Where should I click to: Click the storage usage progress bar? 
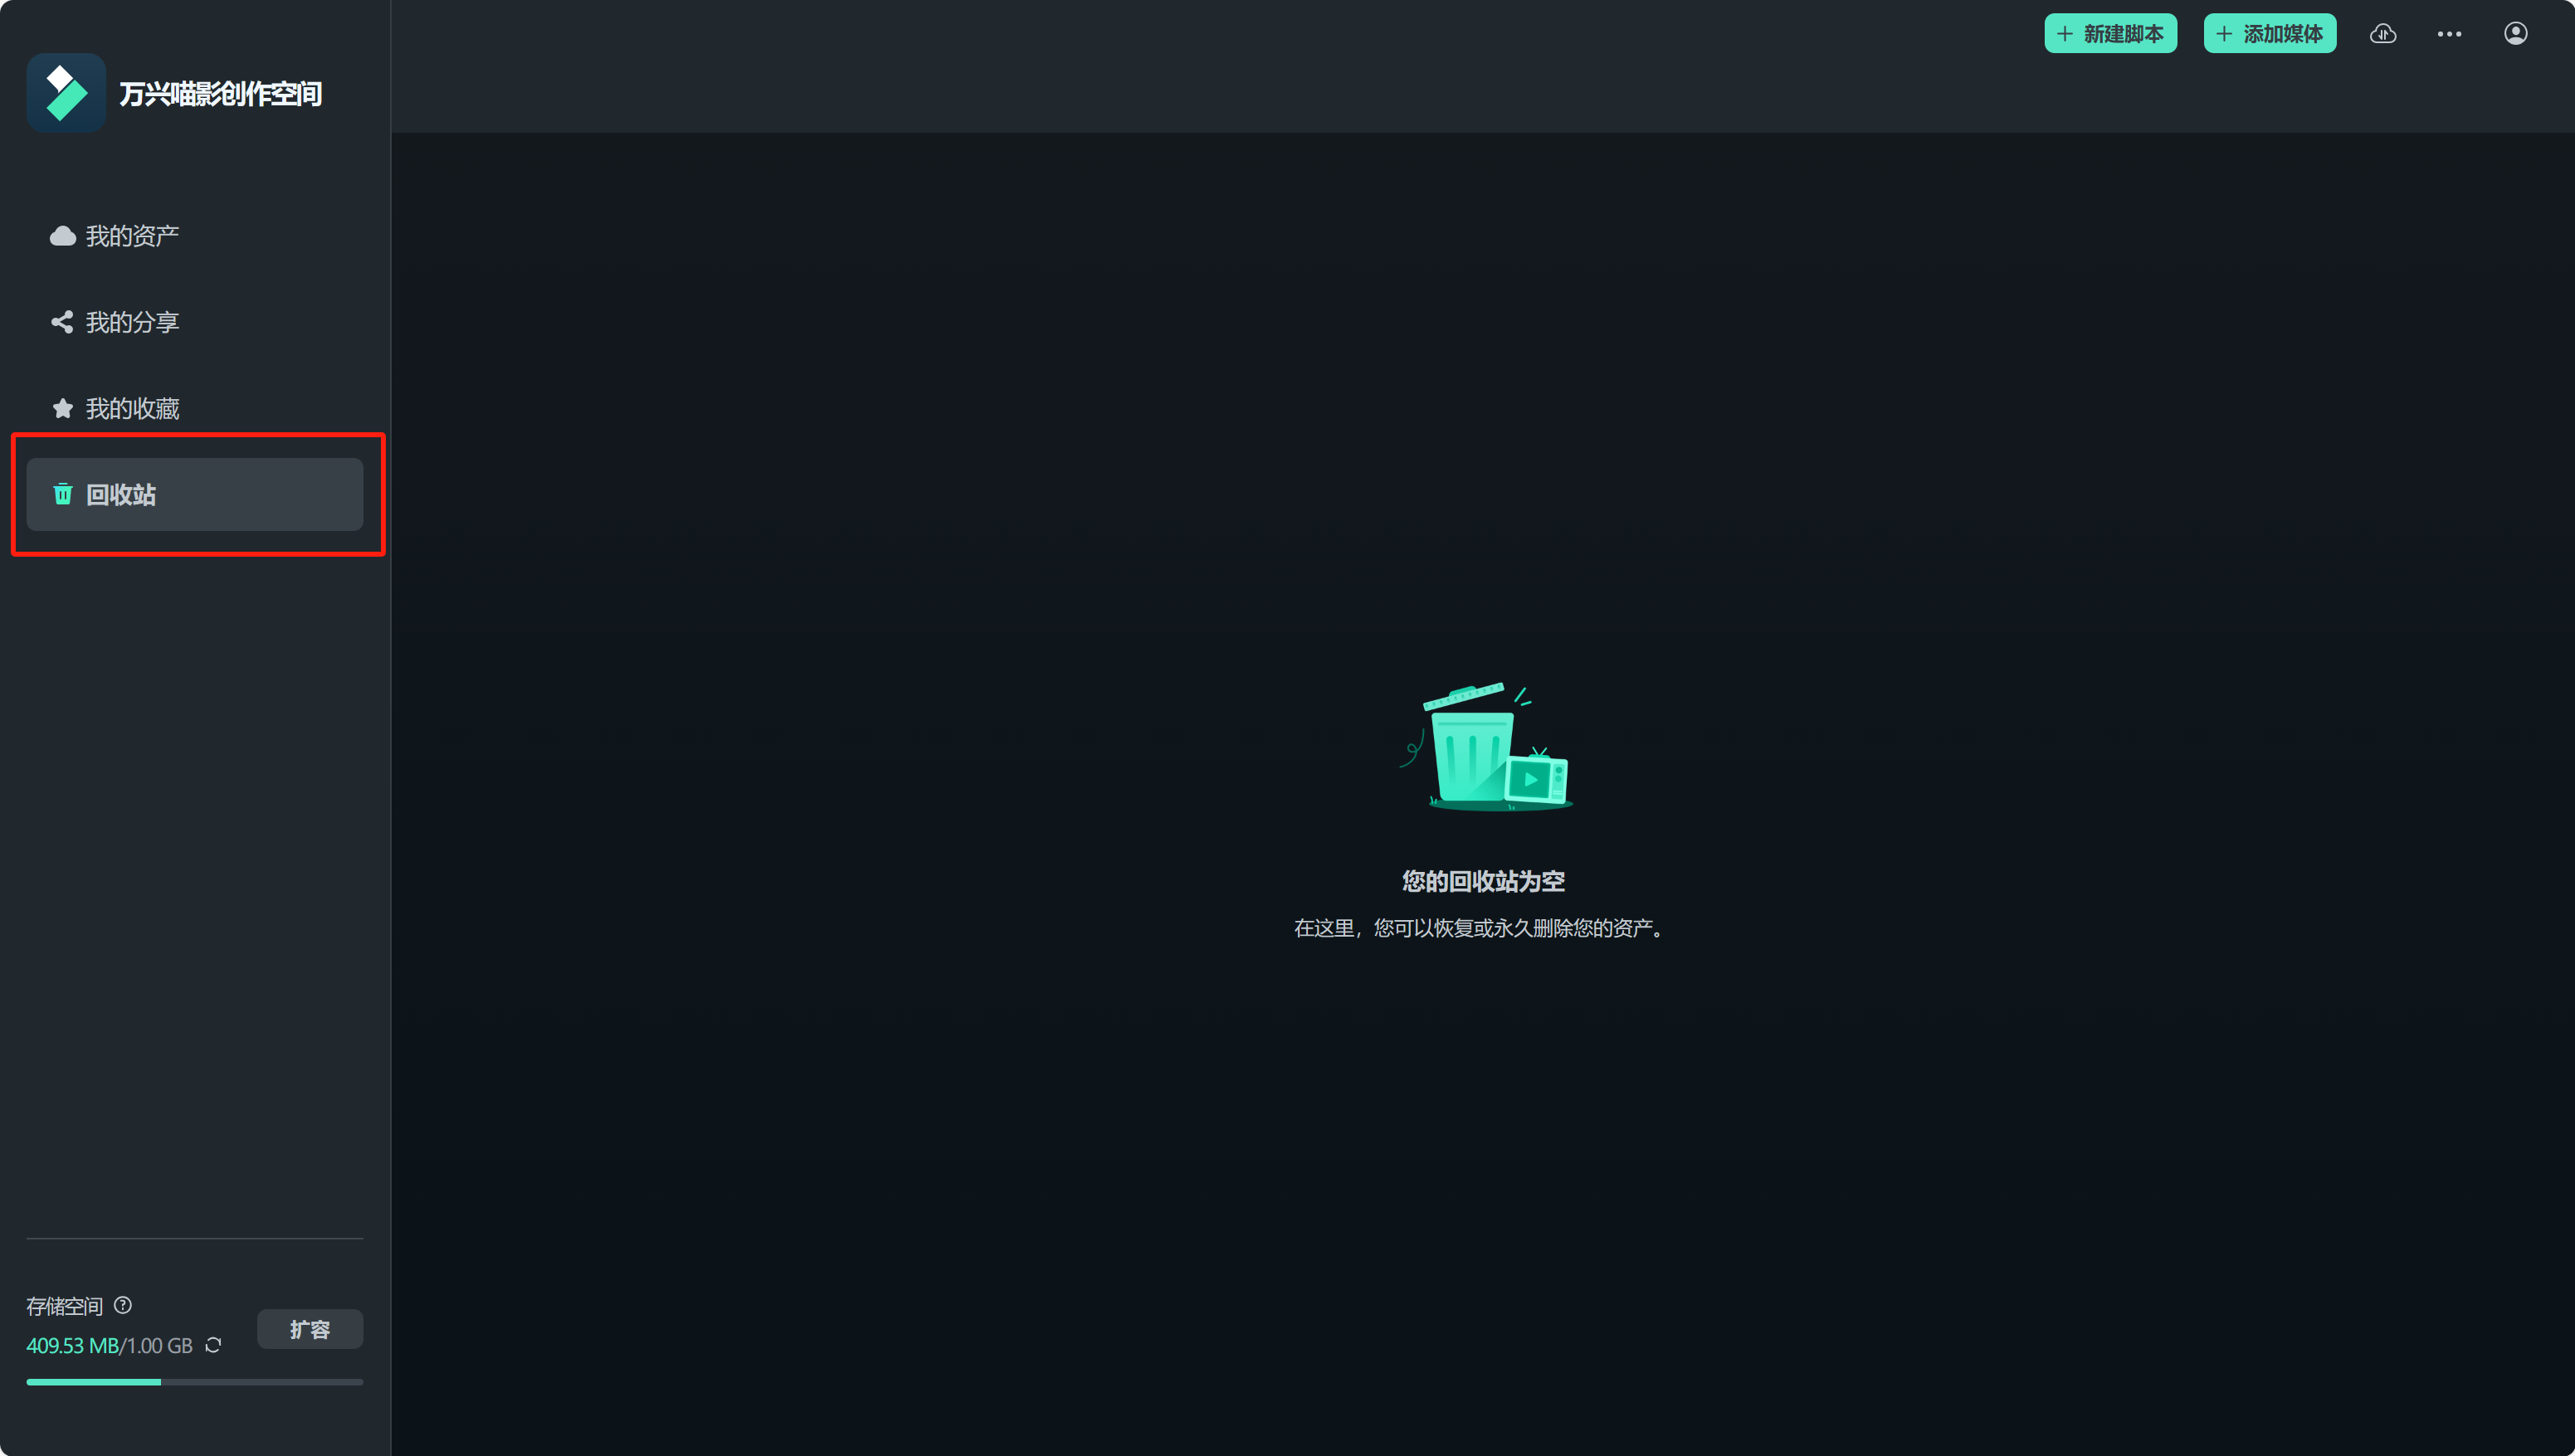(x=194, y=1382)
